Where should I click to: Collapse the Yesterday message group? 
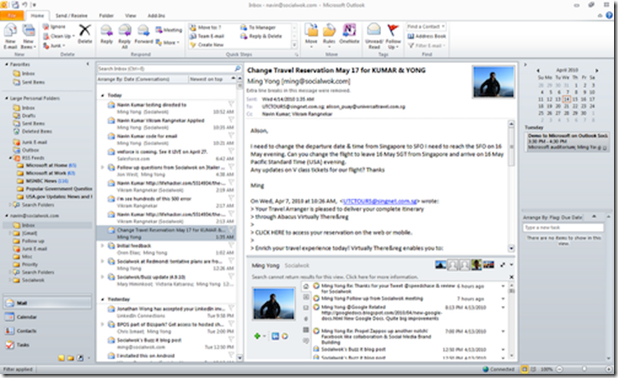tap(102, 299)
